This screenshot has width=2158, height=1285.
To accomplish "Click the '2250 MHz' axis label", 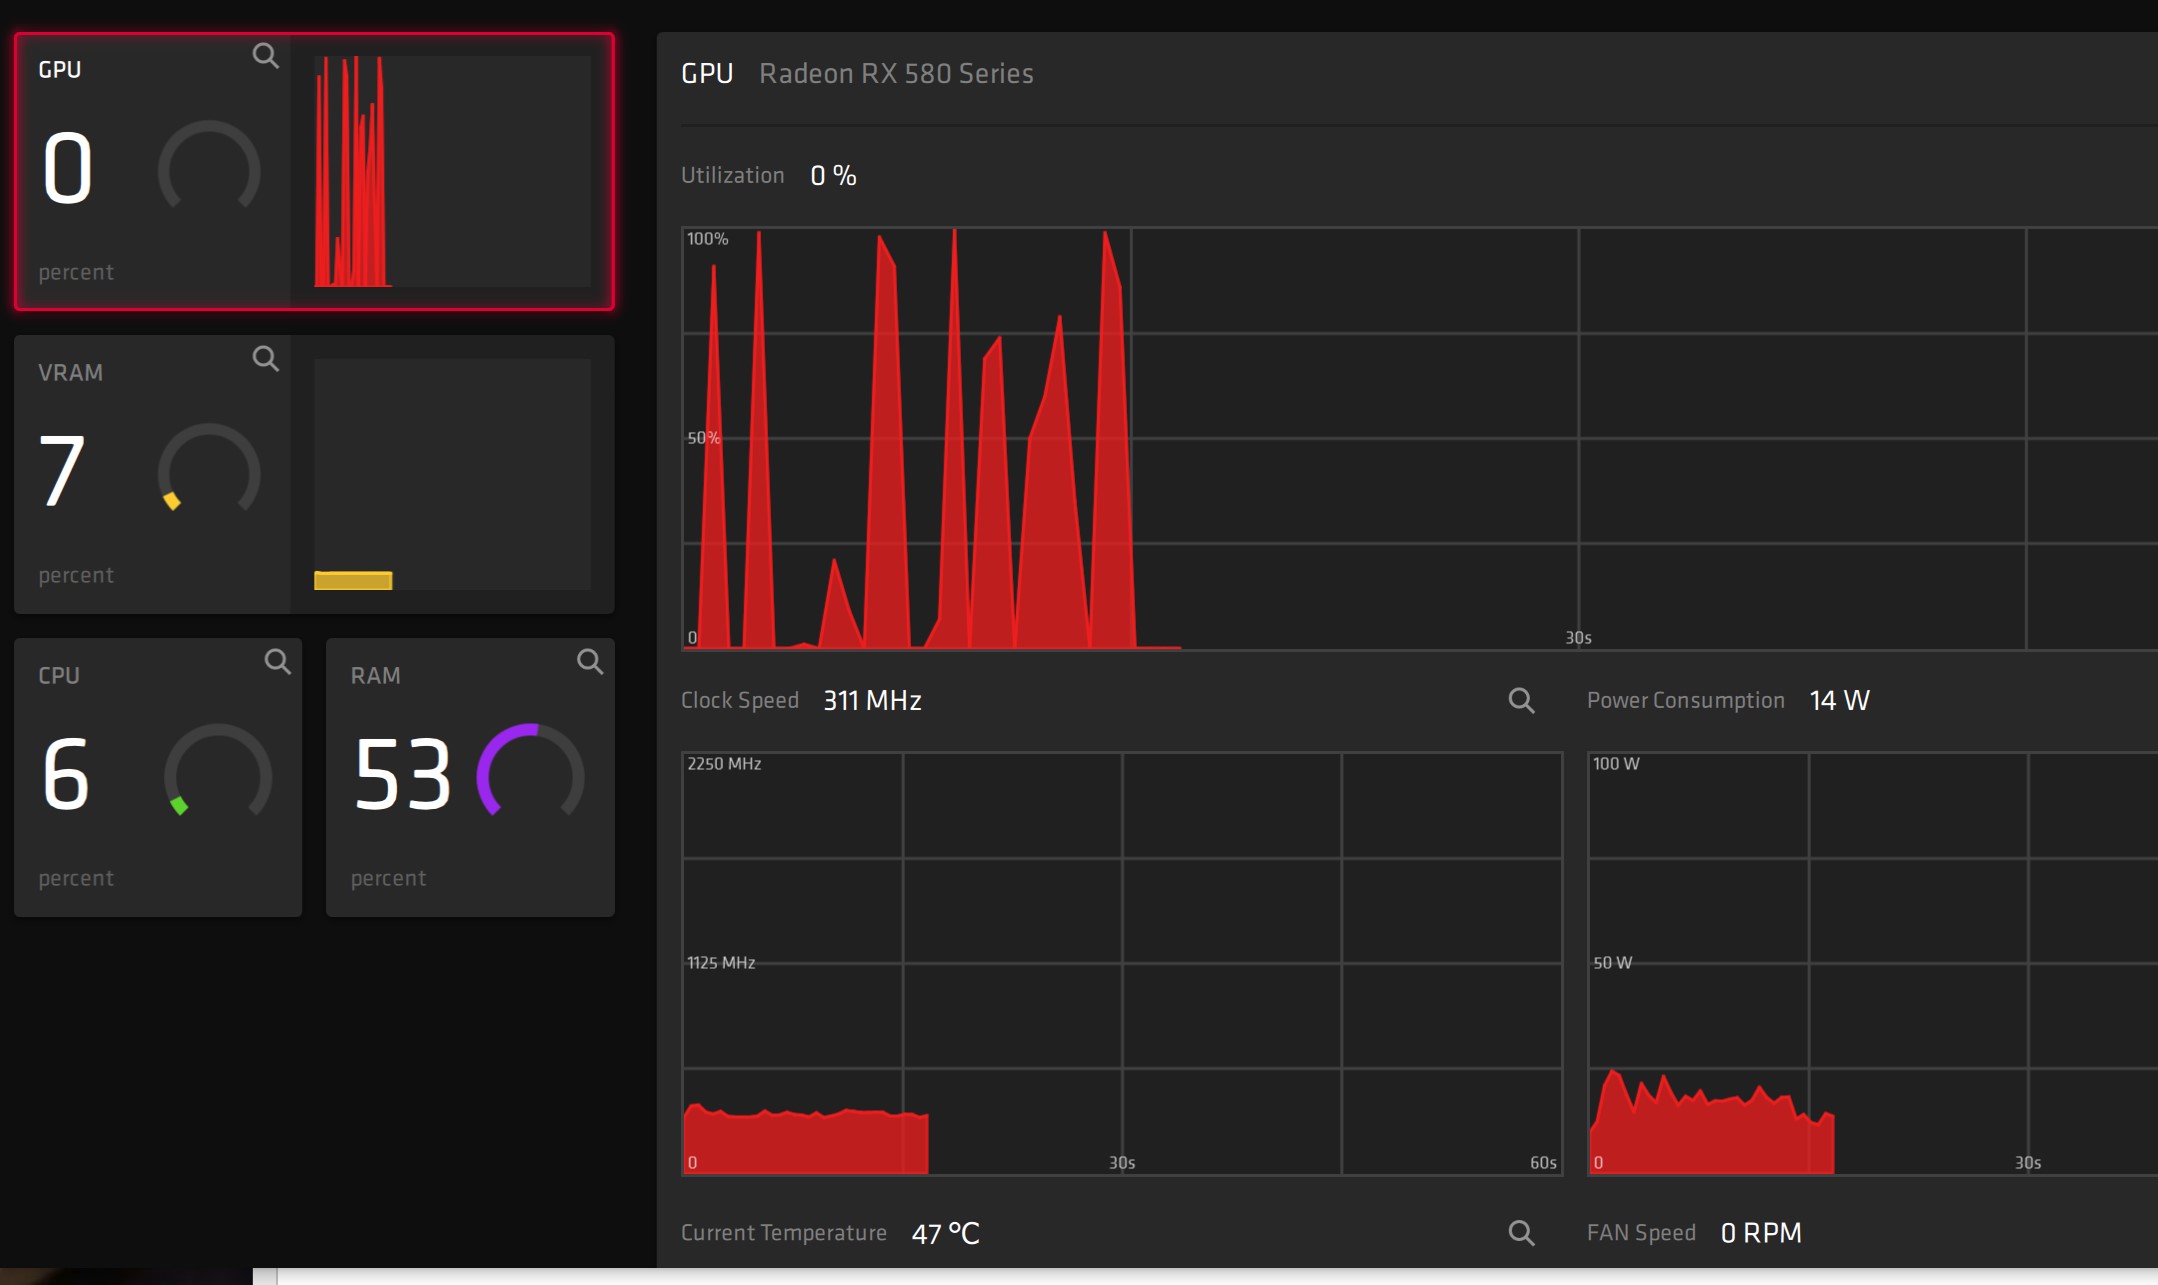I will [x=724, y=764].
